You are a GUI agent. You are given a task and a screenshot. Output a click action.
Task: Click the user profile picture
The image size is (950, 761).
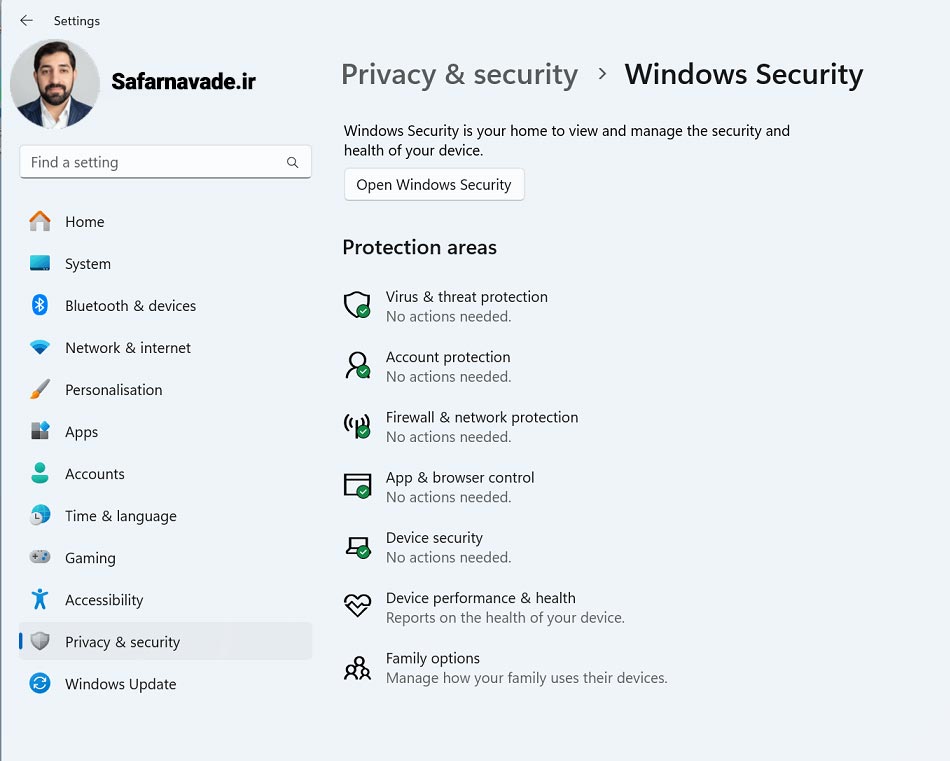55,85
